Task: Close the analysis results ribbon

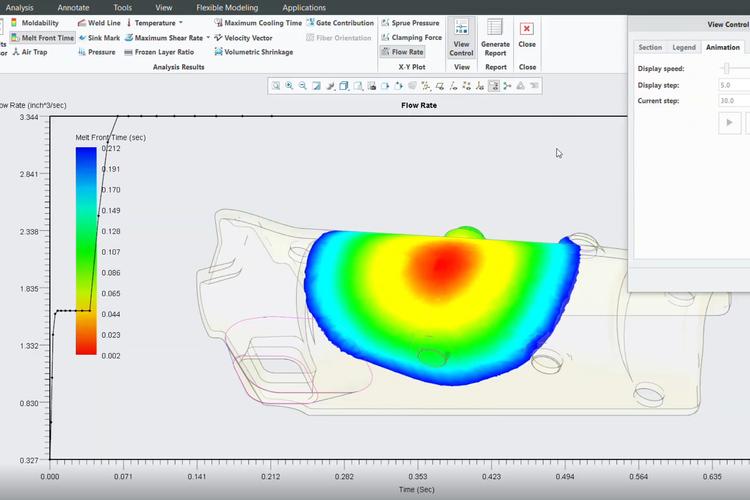Action: 527,36
